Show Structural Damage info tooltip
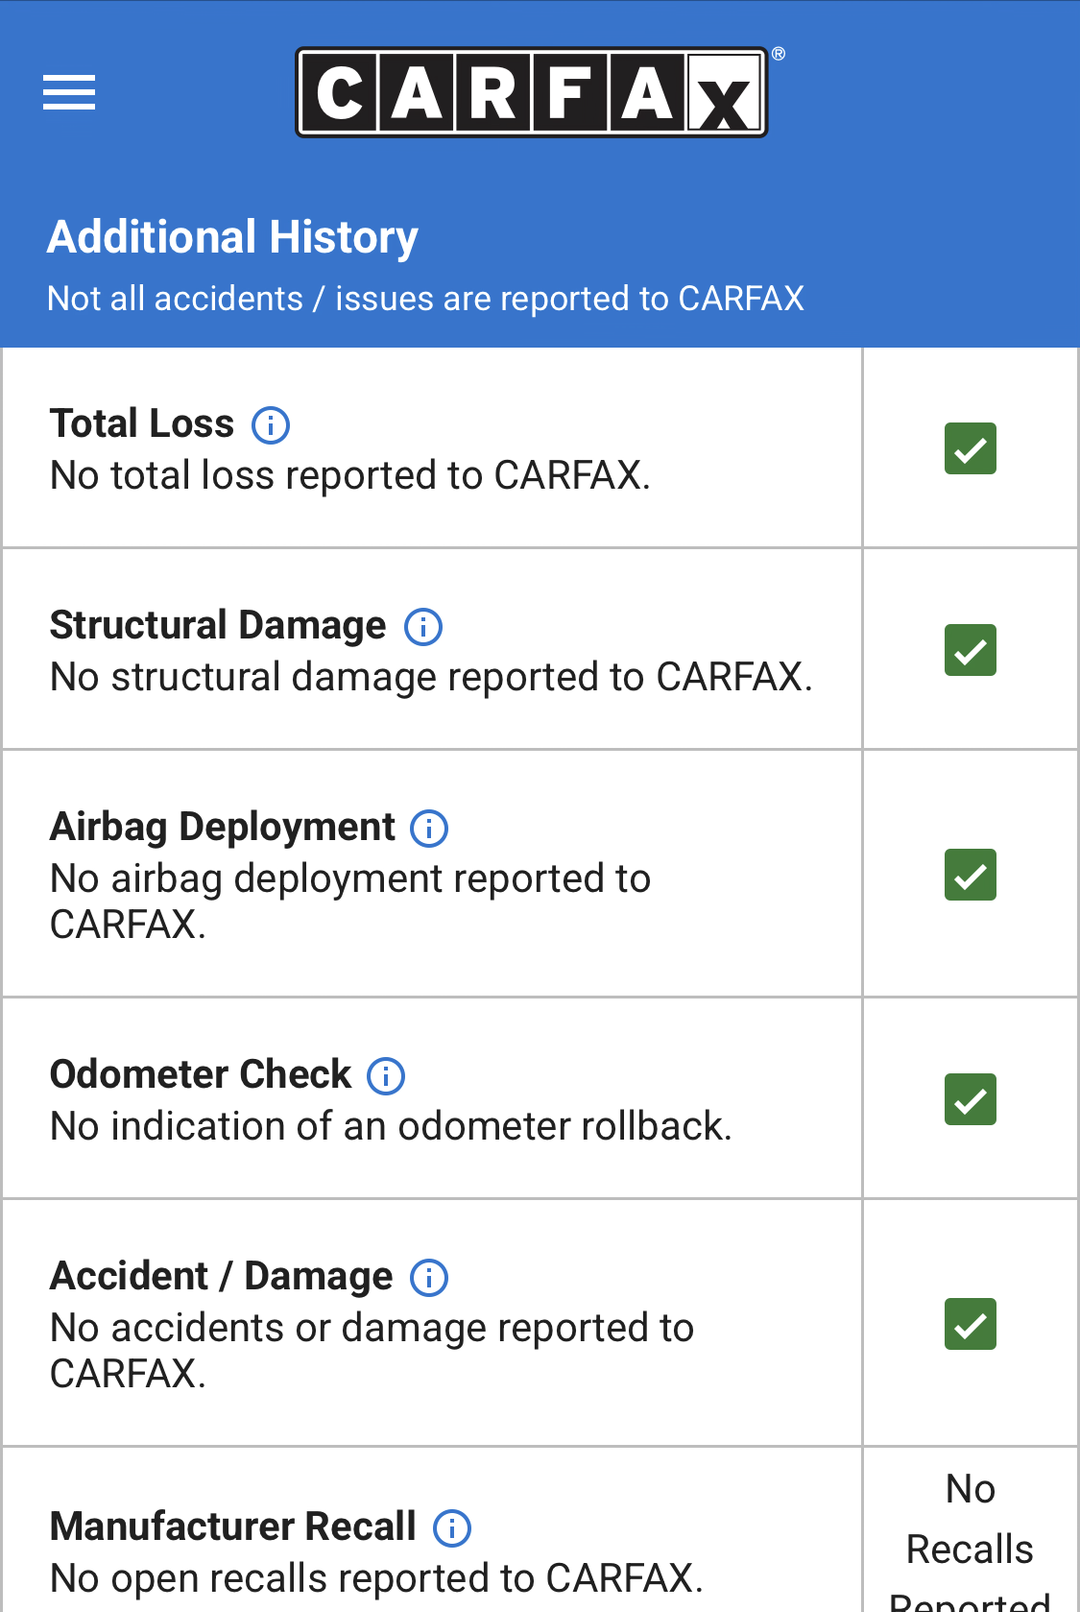1080x1612 pixels. coord(423,627)
